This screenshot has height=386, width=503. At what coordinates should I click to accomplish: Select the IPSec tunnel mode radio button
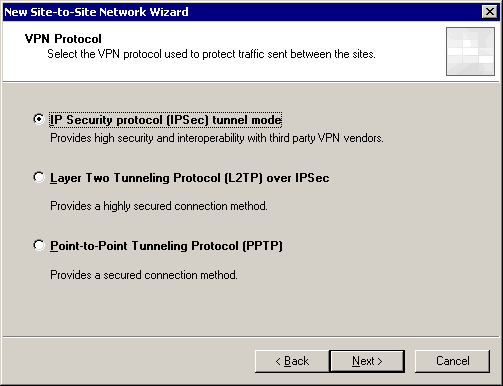(x=39, y=119)
